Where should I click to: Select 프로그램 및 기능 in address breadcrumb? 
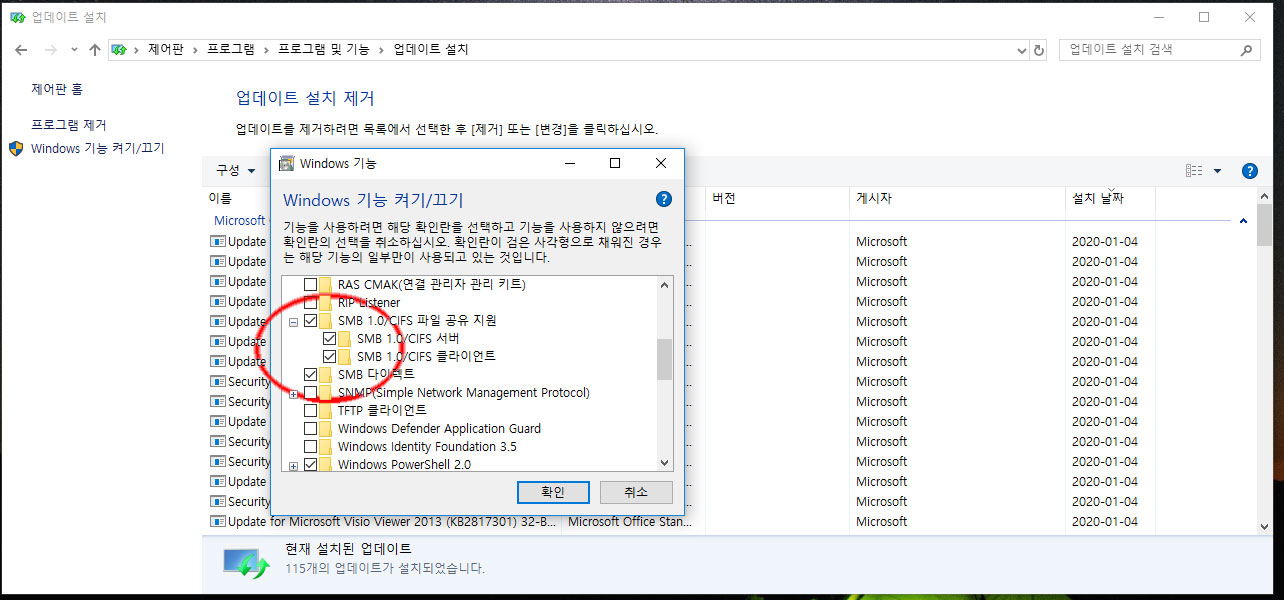(x=324, y=50)
